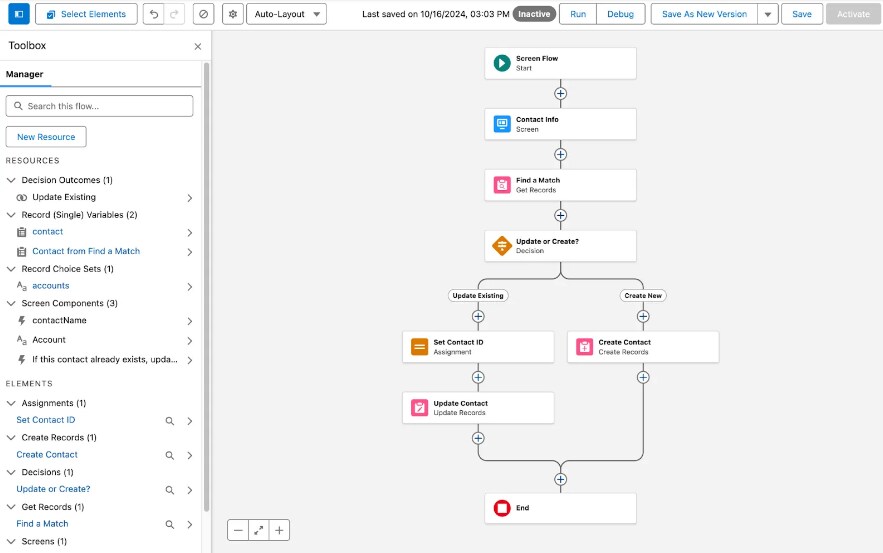Viewport: 883px width, 553px height.
Task: Click the circle-slash toolbar icon
Action: click(x=203, y=14)
